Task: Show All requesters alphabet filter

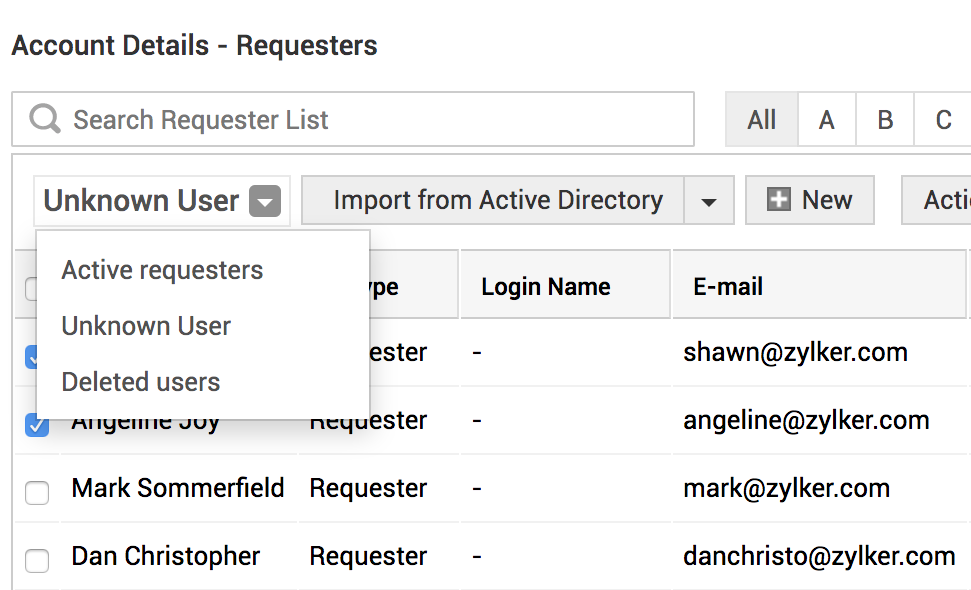Action: click(x=761, y=120)
